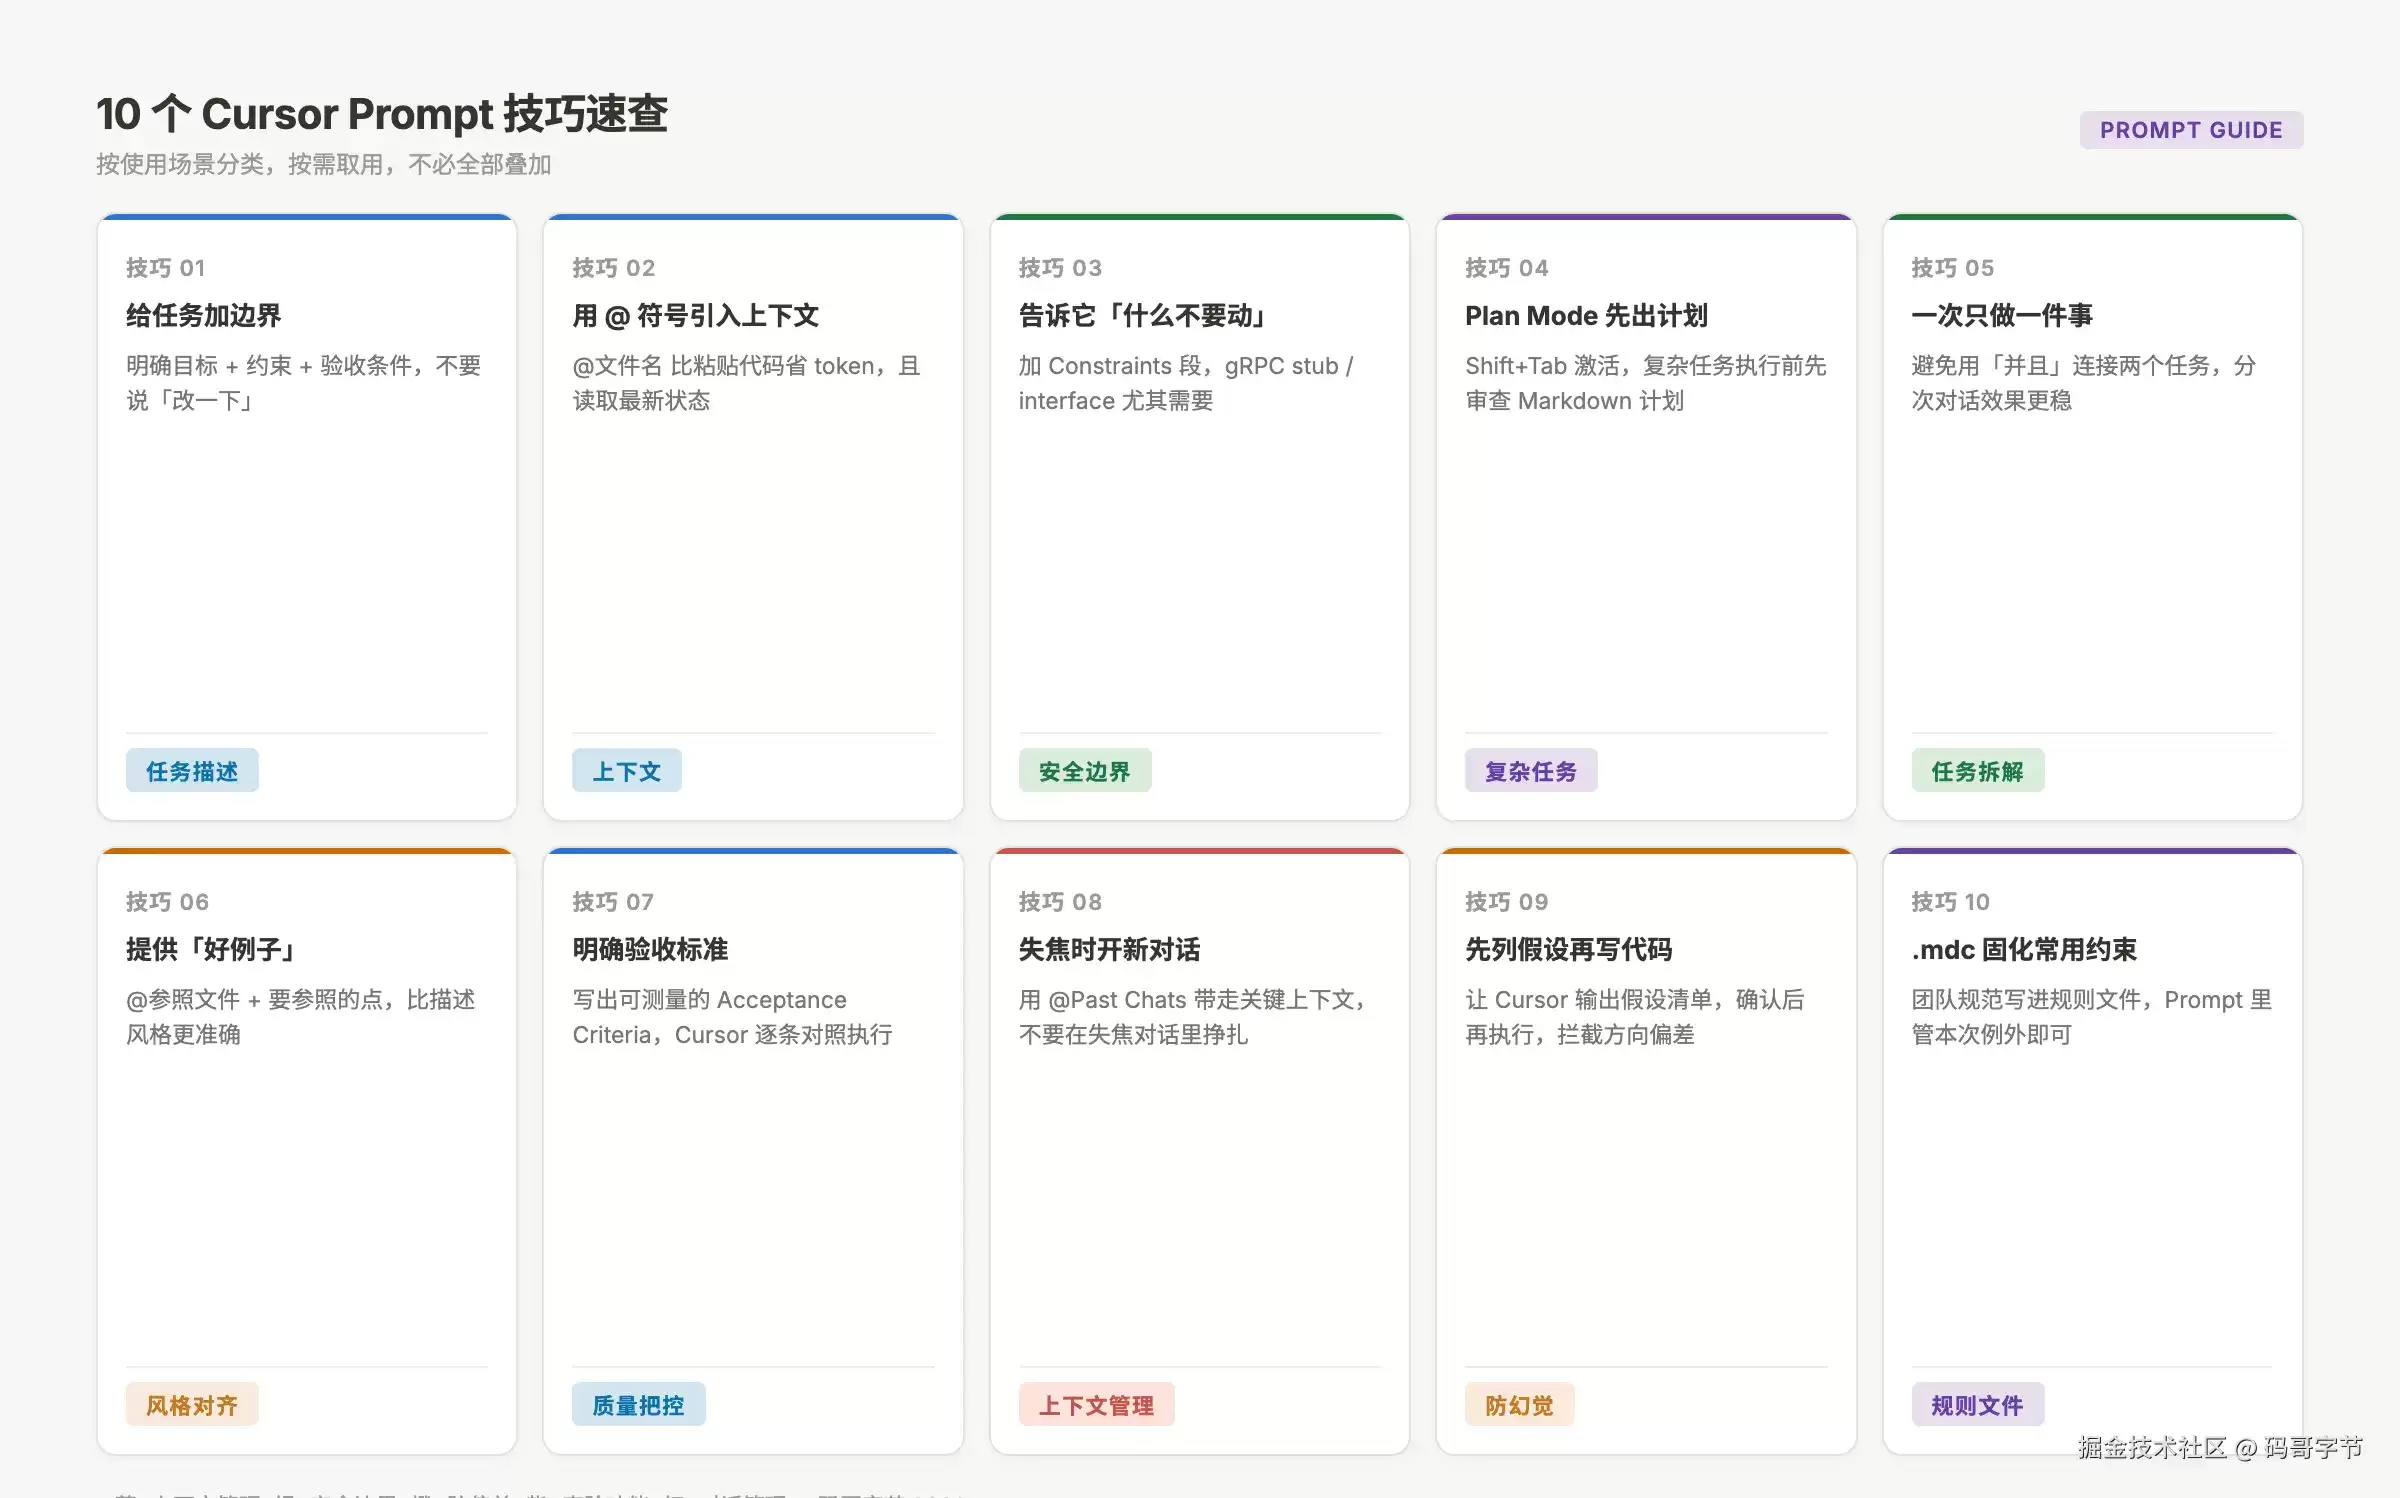This screenshot has height=1498, width=2400.
Task: Click the label 技巧 06
Action: tap(168, 902)
